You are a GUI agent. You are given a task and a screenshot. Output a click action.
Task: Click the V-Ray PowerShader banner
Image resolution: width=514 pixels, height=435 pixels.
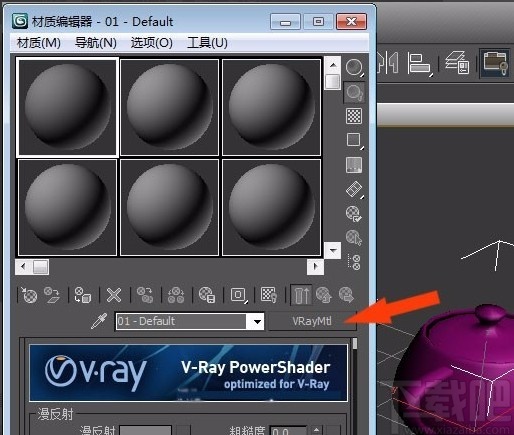188,373
